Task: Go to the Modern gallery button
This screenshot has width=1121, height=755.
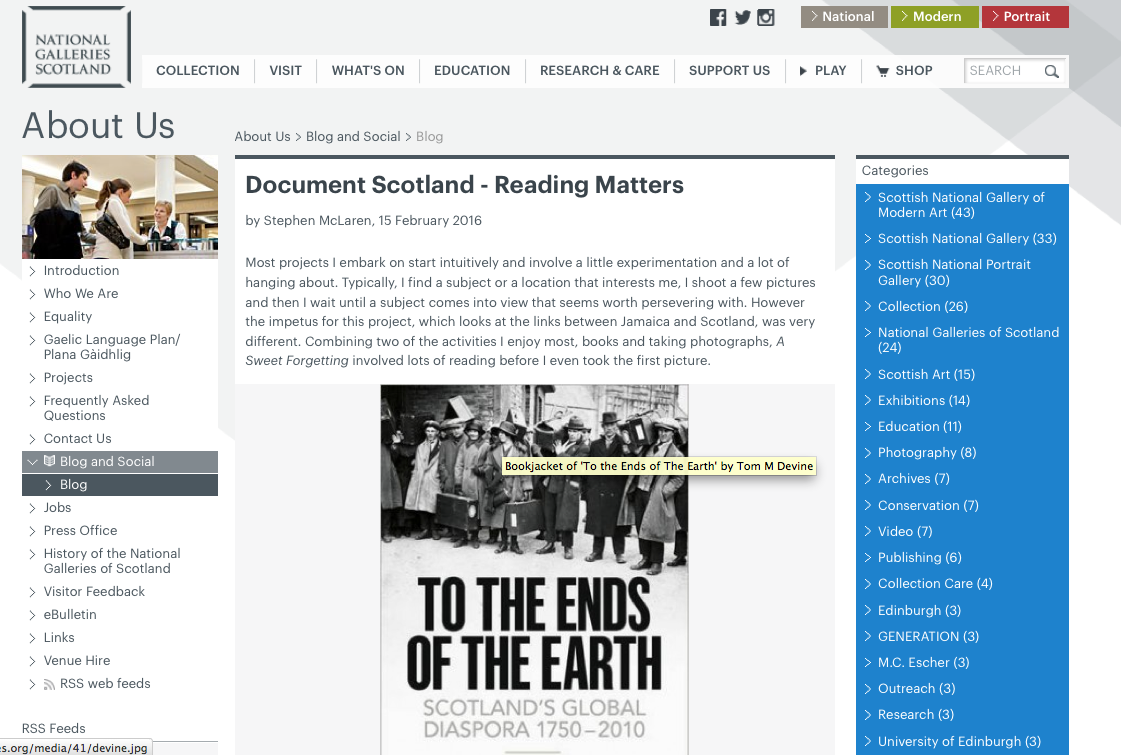Action: (x=934, y=17)
